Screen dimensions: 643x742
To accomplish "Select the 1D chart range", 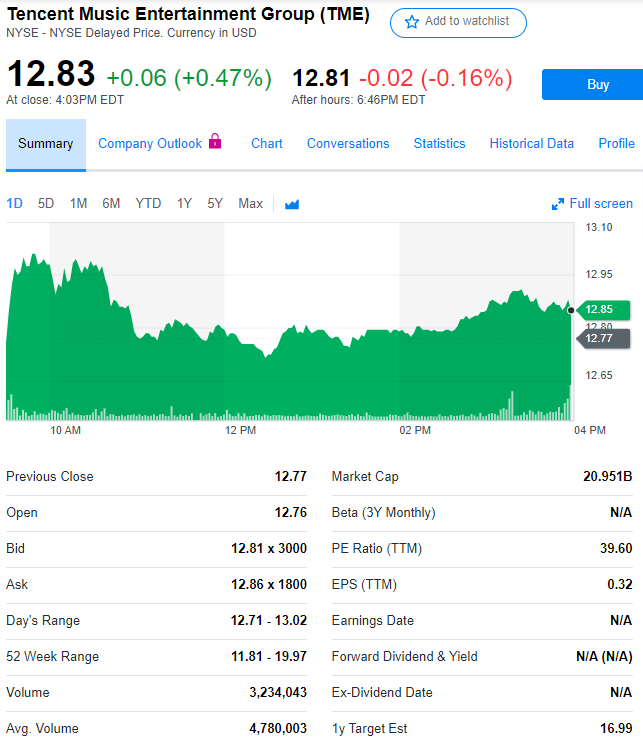I will 14,204.
